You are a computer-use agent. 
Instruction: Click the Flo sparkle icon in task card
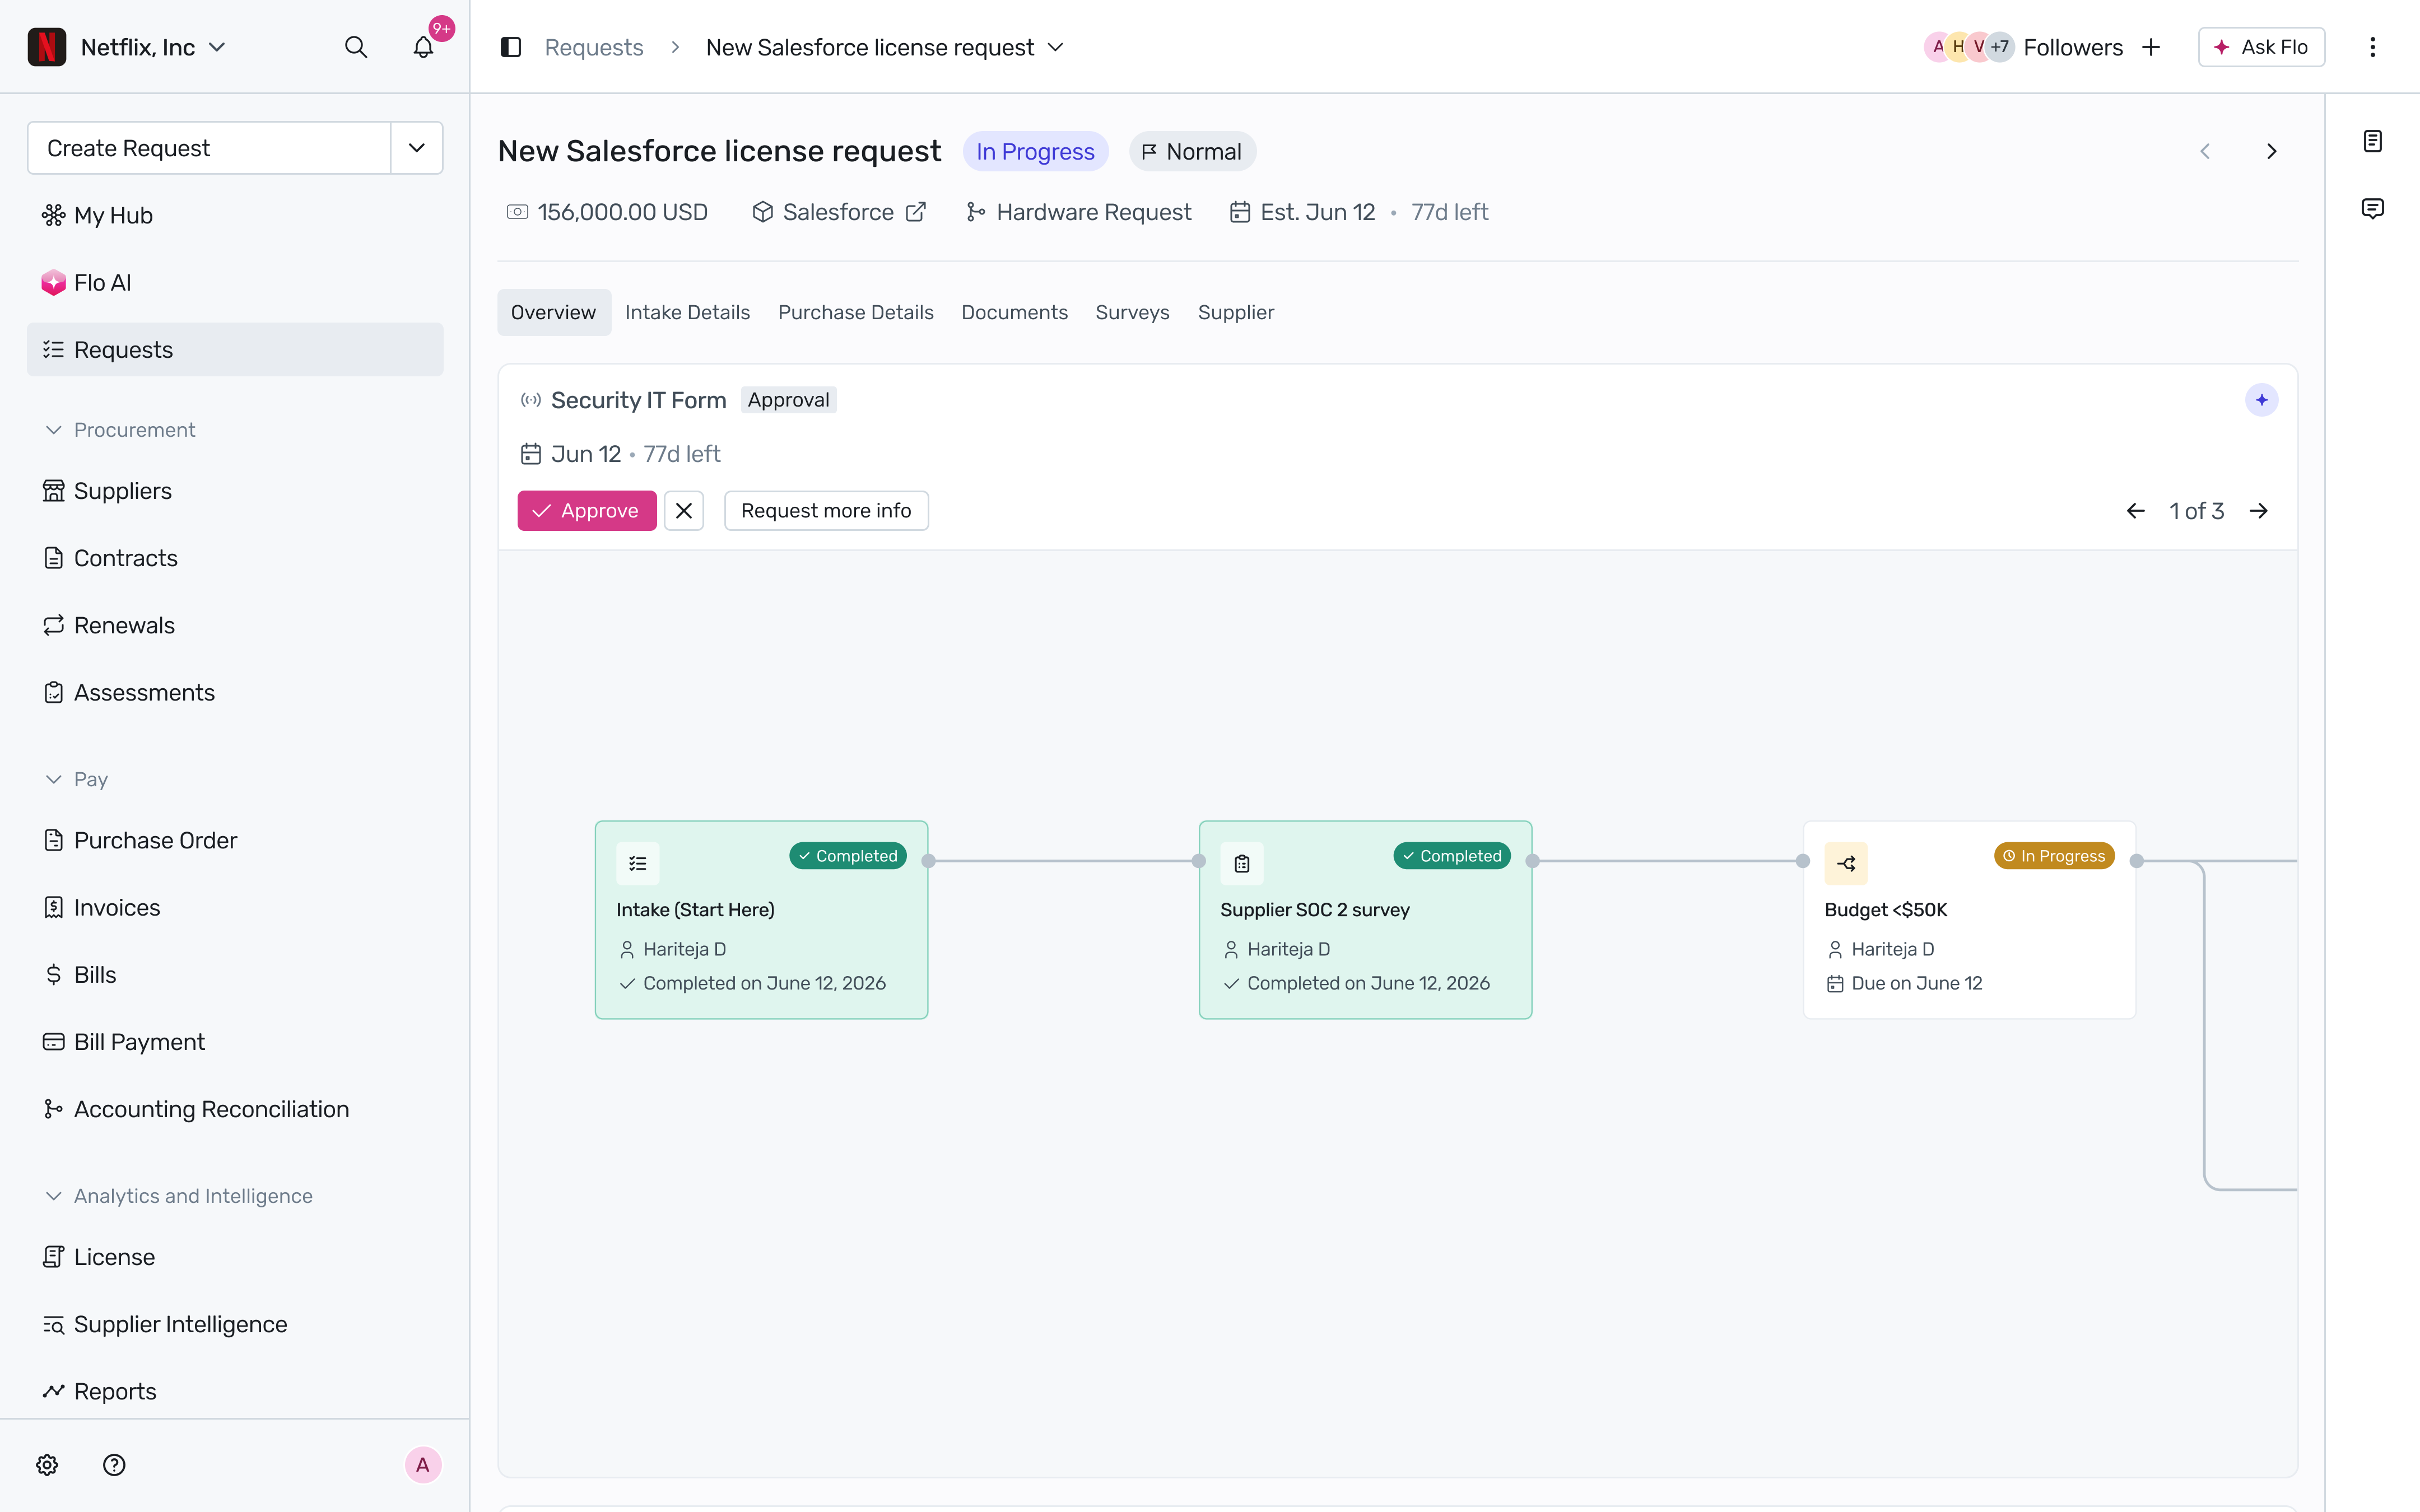click(x=2261, y=400)
